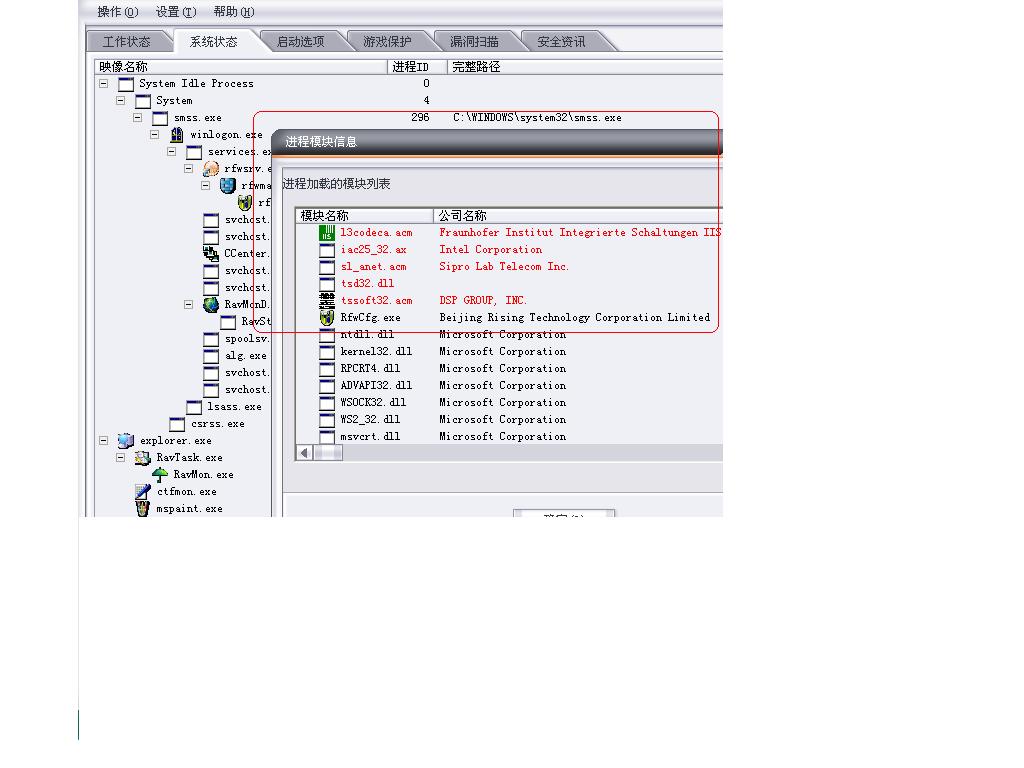Collapse the smss.exe tree node

(x=137, y=118)
